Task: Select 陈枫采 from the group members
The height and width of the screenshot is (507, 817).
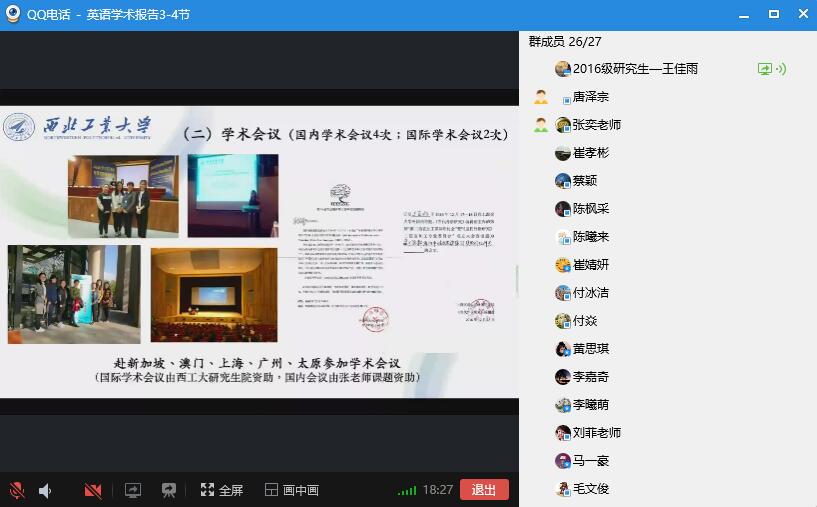Action: point(590,209)
